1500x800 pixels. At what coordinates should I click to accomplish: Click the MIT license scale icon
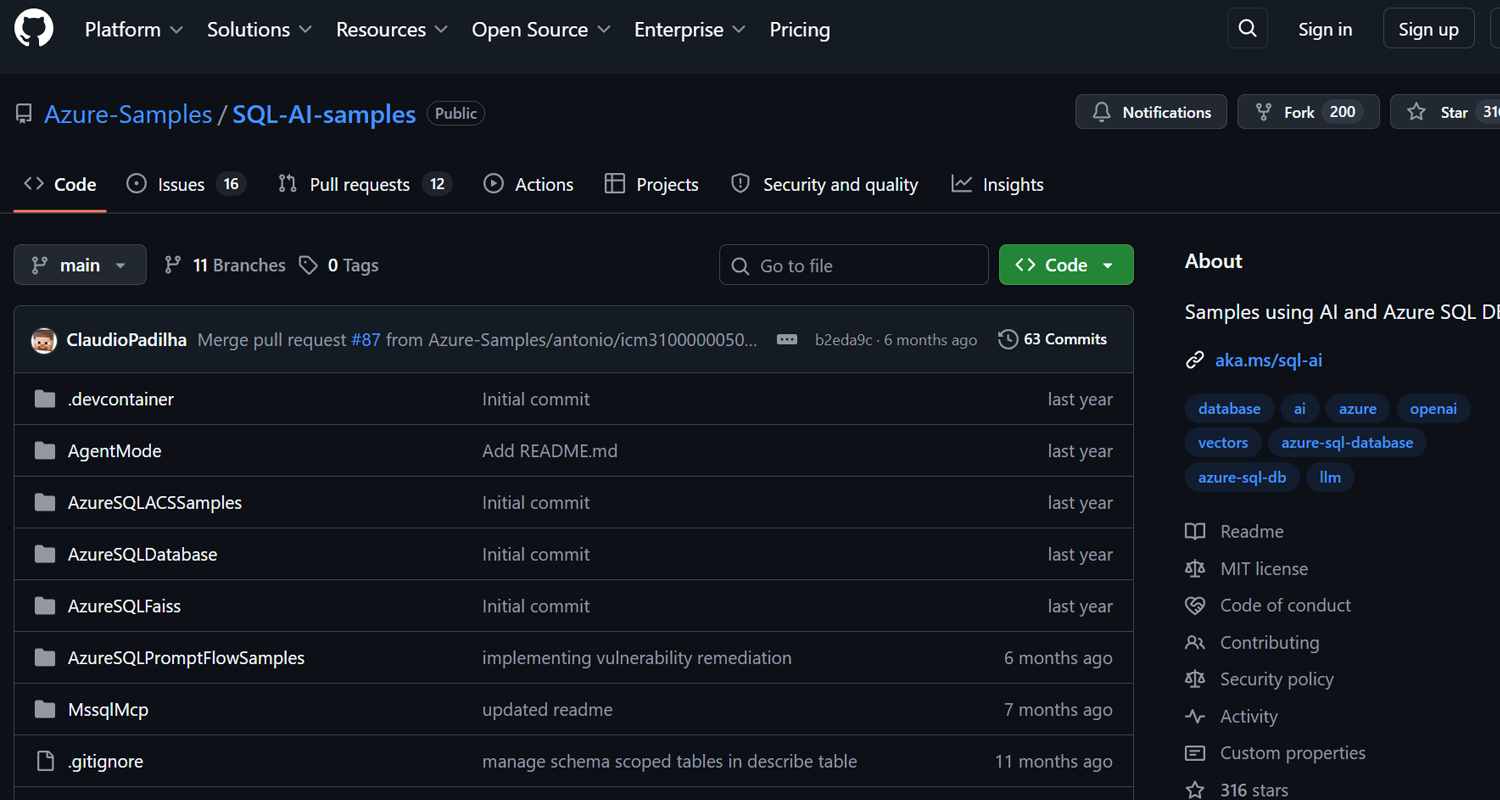click(1195, 569)
